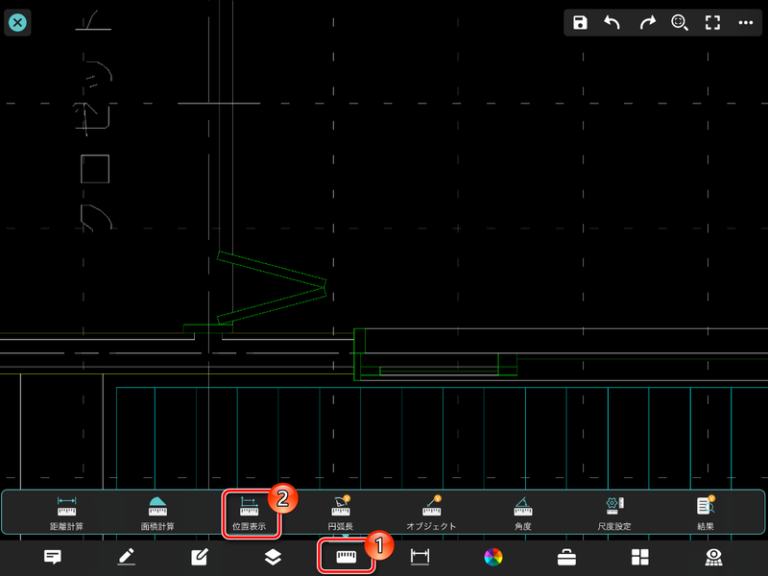768x576 pixels.
Task: Toggle fullscreen view mode
Action: click(712, 23)
